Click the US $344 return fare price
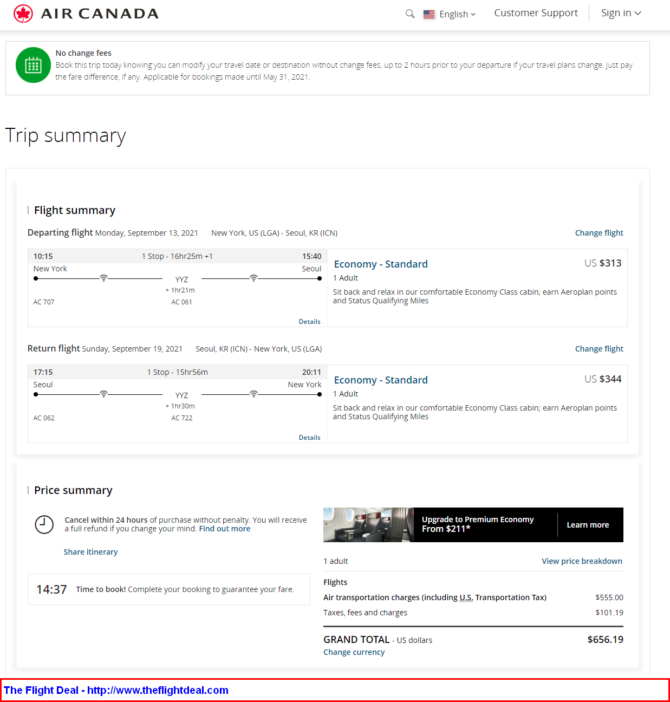670x702 pixels. pos(602,379)
